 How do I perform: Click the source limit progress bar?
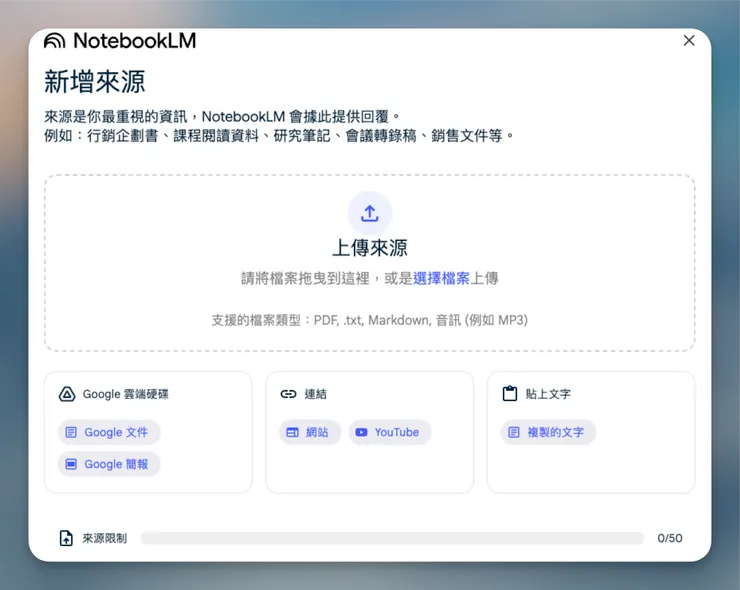pos(392,538)
